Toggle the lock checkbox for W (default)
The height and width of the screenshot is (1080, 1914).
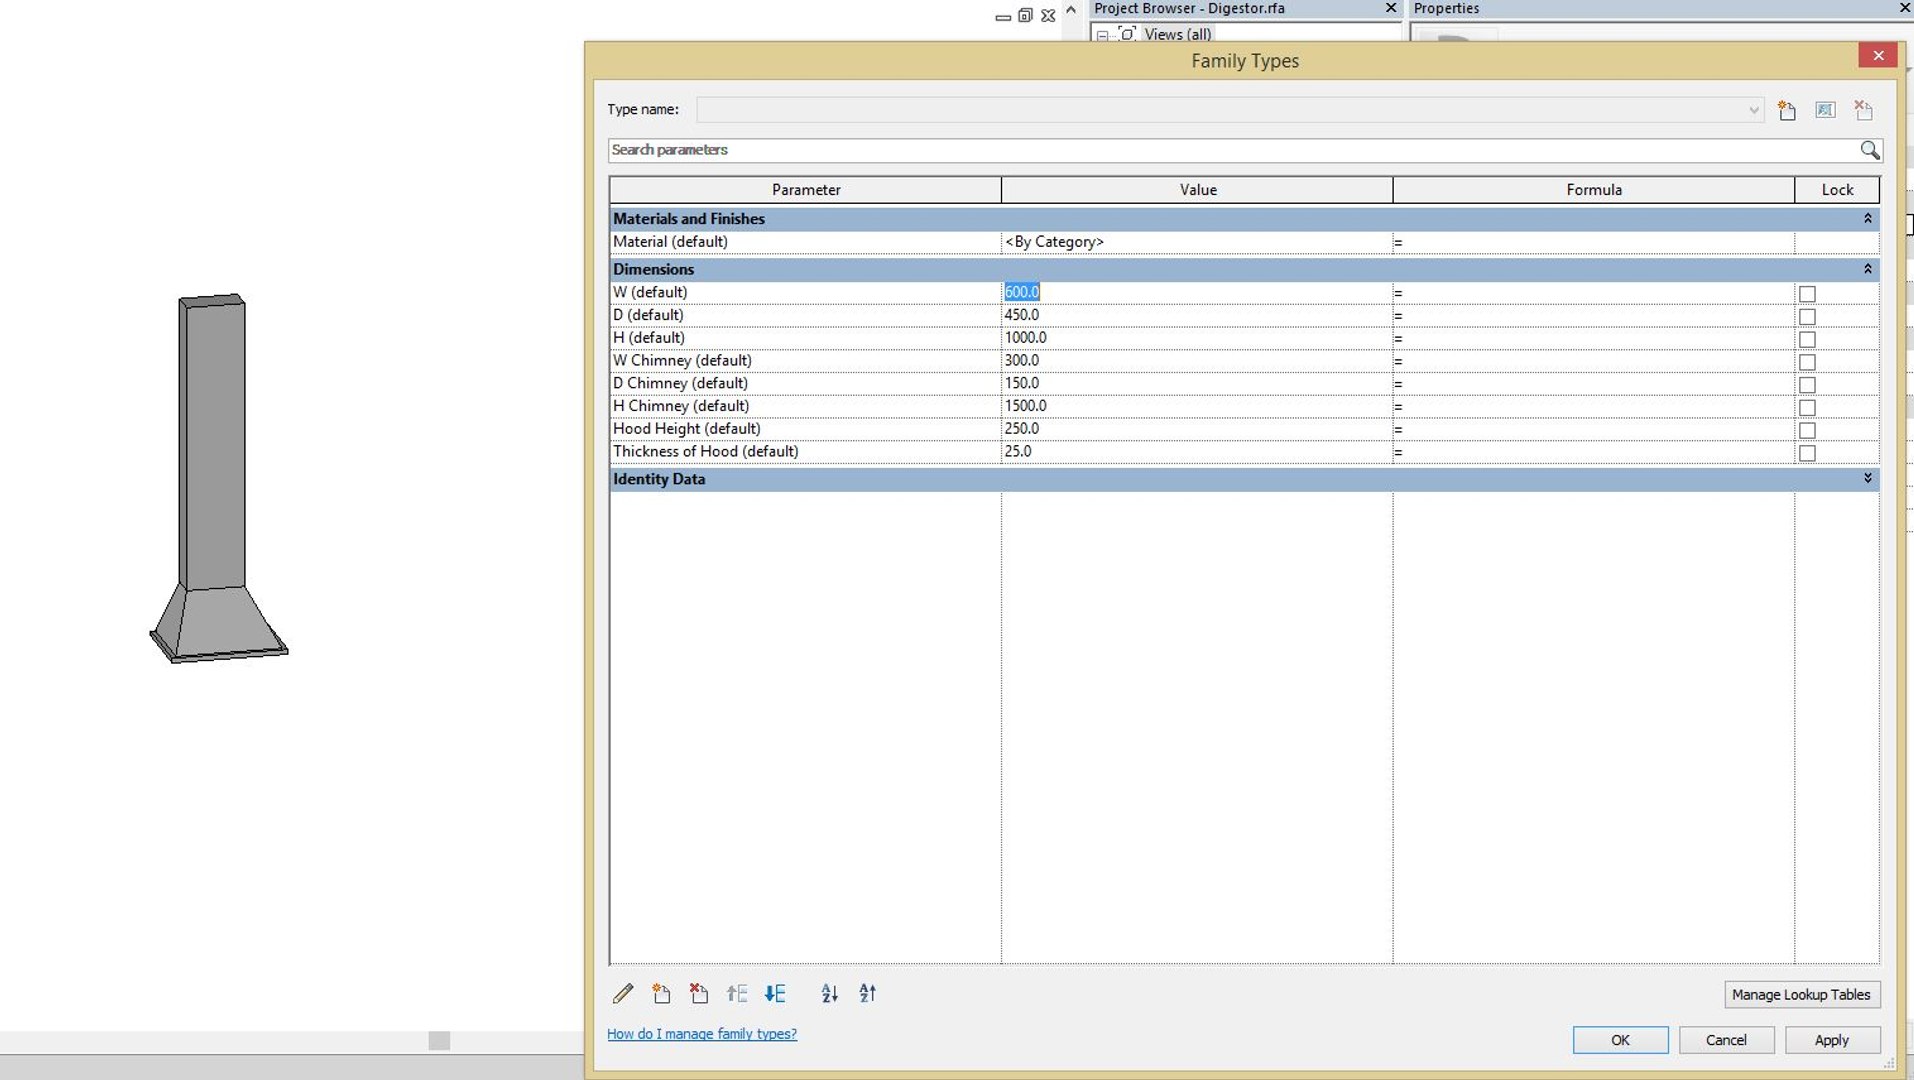1807,294
